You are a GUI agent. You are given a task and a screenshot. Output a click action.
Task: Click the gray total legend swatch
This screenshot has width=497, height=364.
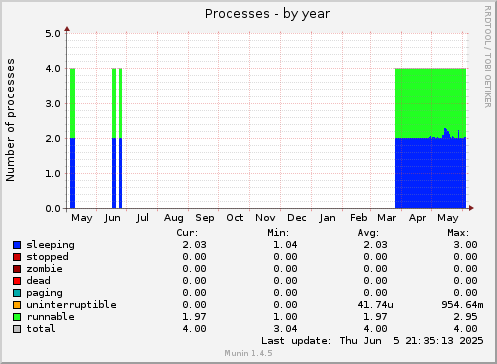(x=17, y=329)
